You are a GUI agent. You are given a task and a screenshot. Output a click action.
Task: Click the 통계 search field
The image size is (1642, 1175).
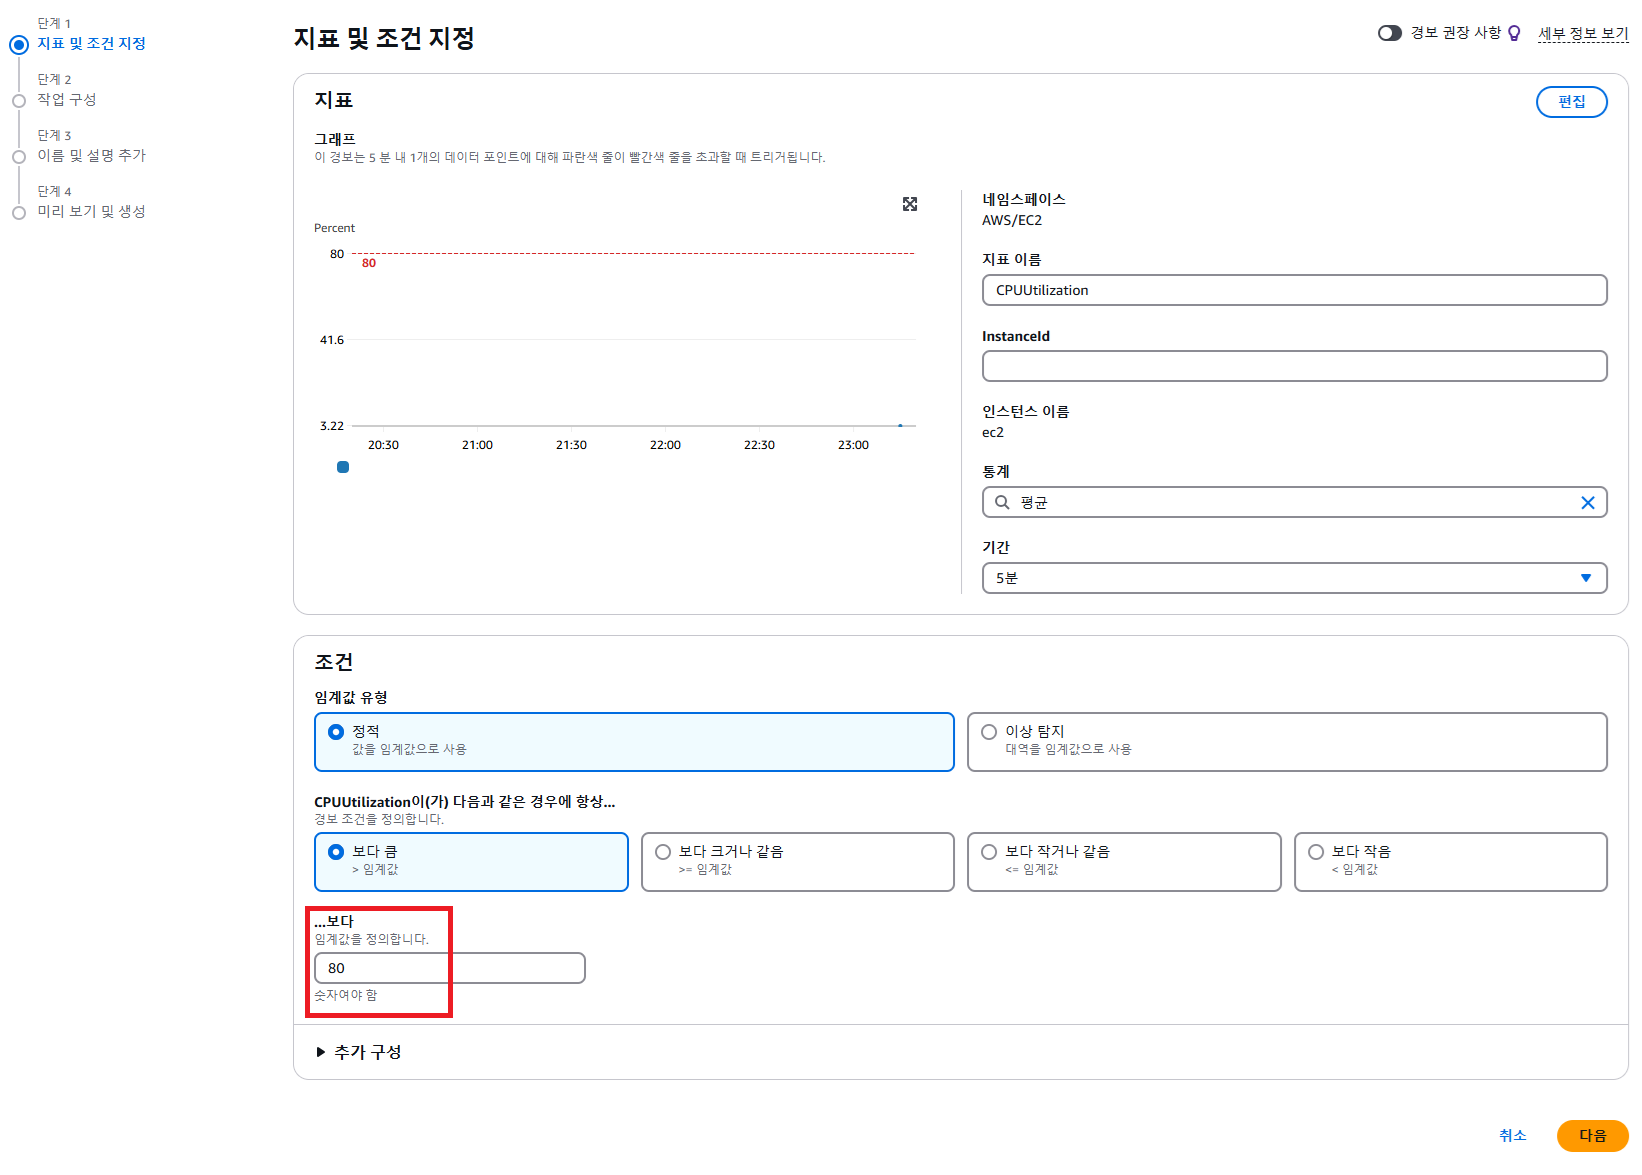tap(1294, 502)
